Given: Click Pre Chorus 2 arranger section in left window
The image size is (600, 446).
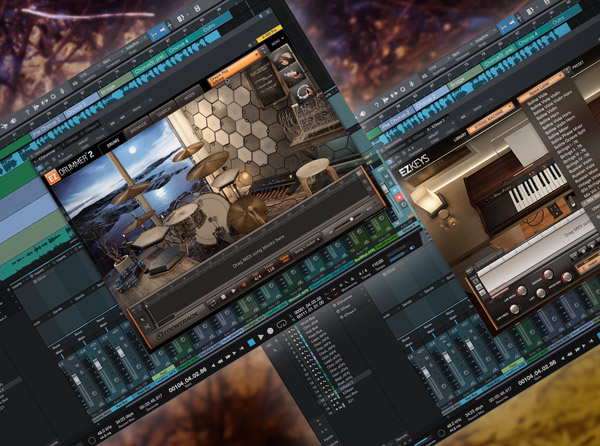Looking at the screenshot, I should tap(45, 126).
